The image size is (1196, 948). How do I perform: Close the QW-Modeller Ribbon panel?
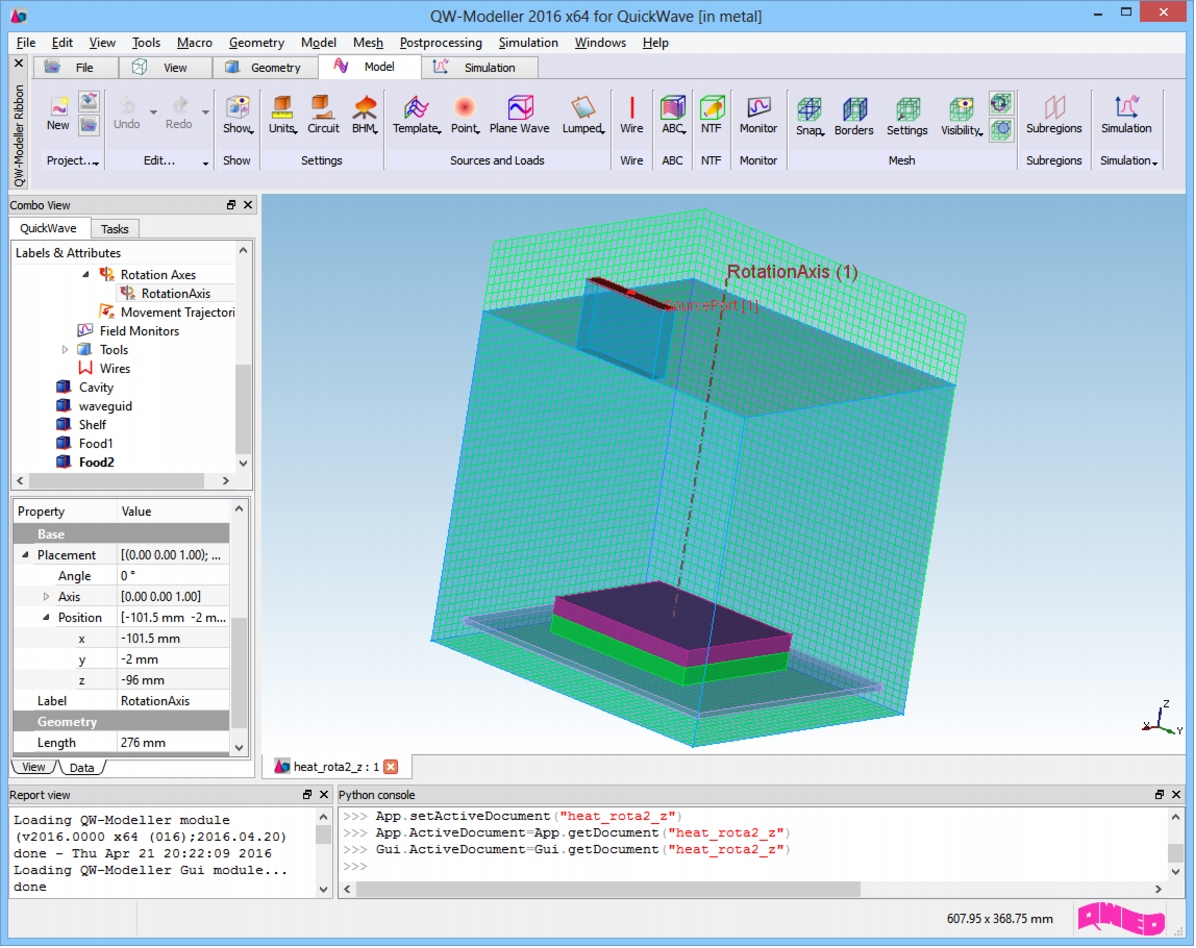point(19,63)
